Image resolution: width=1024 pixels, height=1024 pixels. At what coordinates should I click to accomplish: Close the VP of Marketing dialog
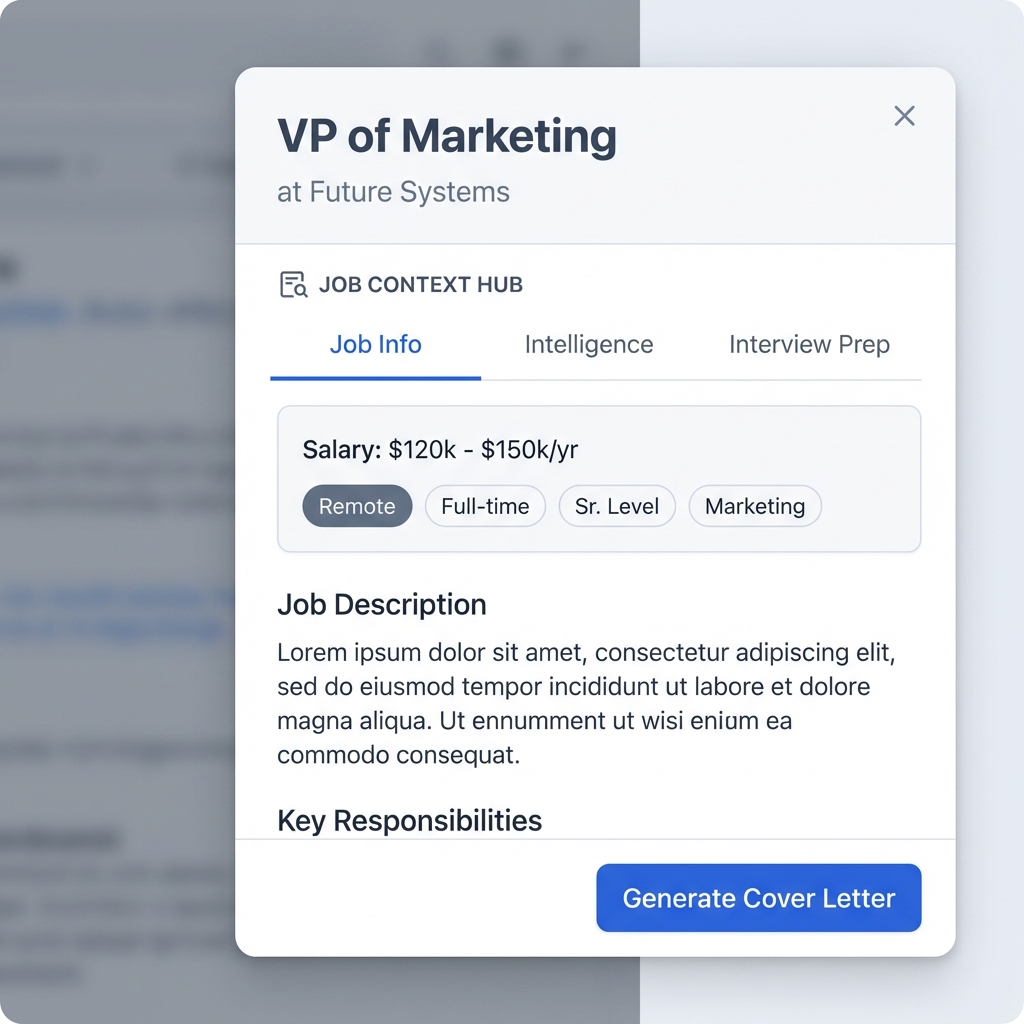pos(904,116)
